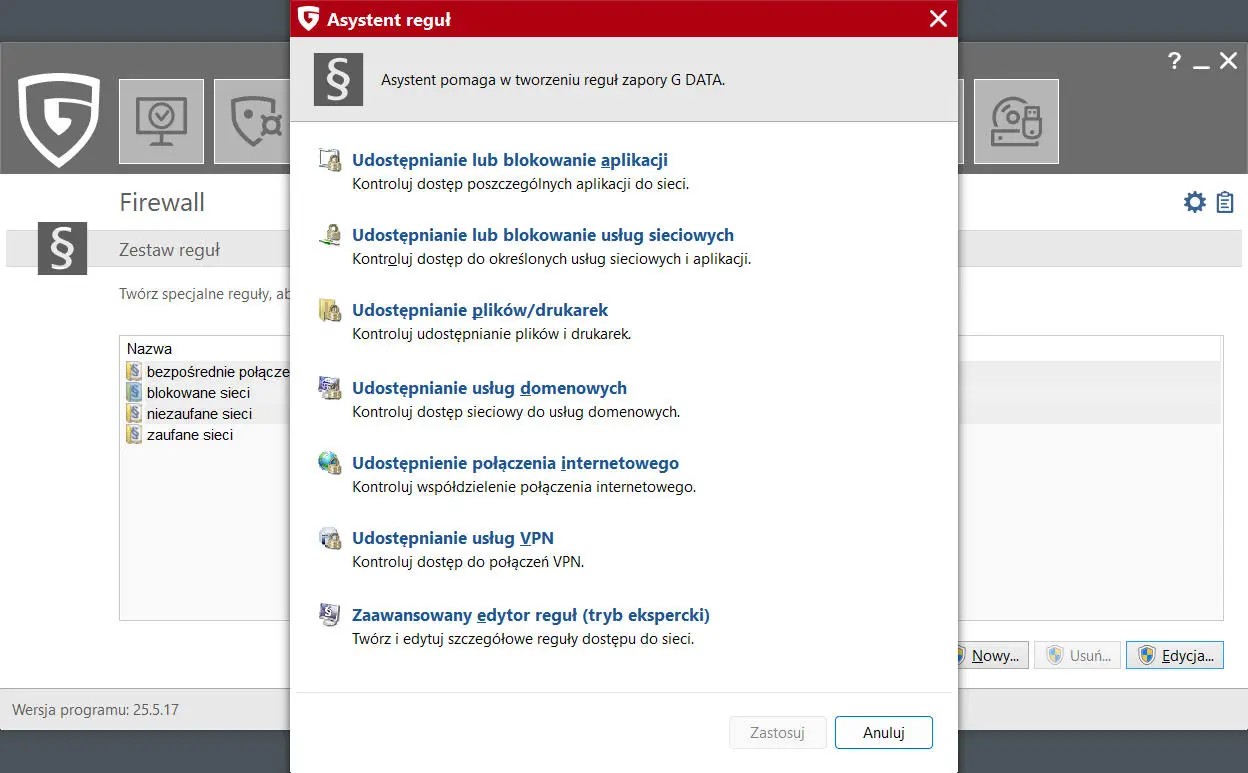The width and height of the screenshot is (1248, 773).
Task: Click the paragraph icon beside Zestaw reguł
Action: [62, 249]
